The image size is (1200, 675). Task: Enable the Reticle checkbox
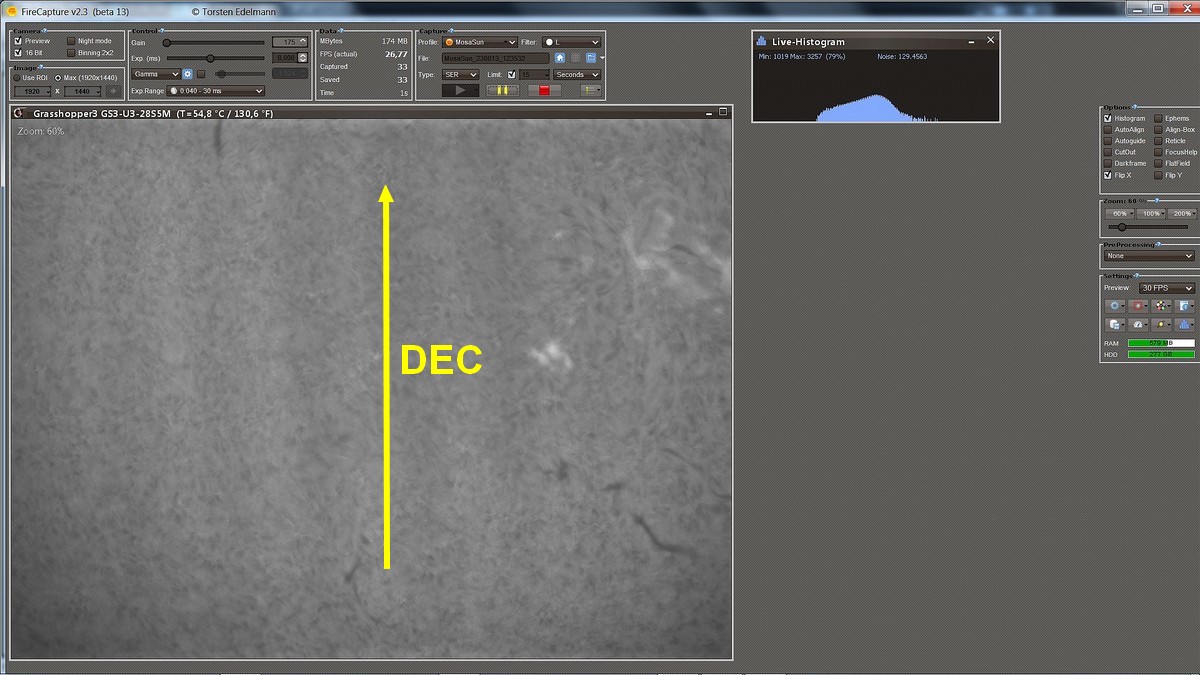click(1158, 141)
